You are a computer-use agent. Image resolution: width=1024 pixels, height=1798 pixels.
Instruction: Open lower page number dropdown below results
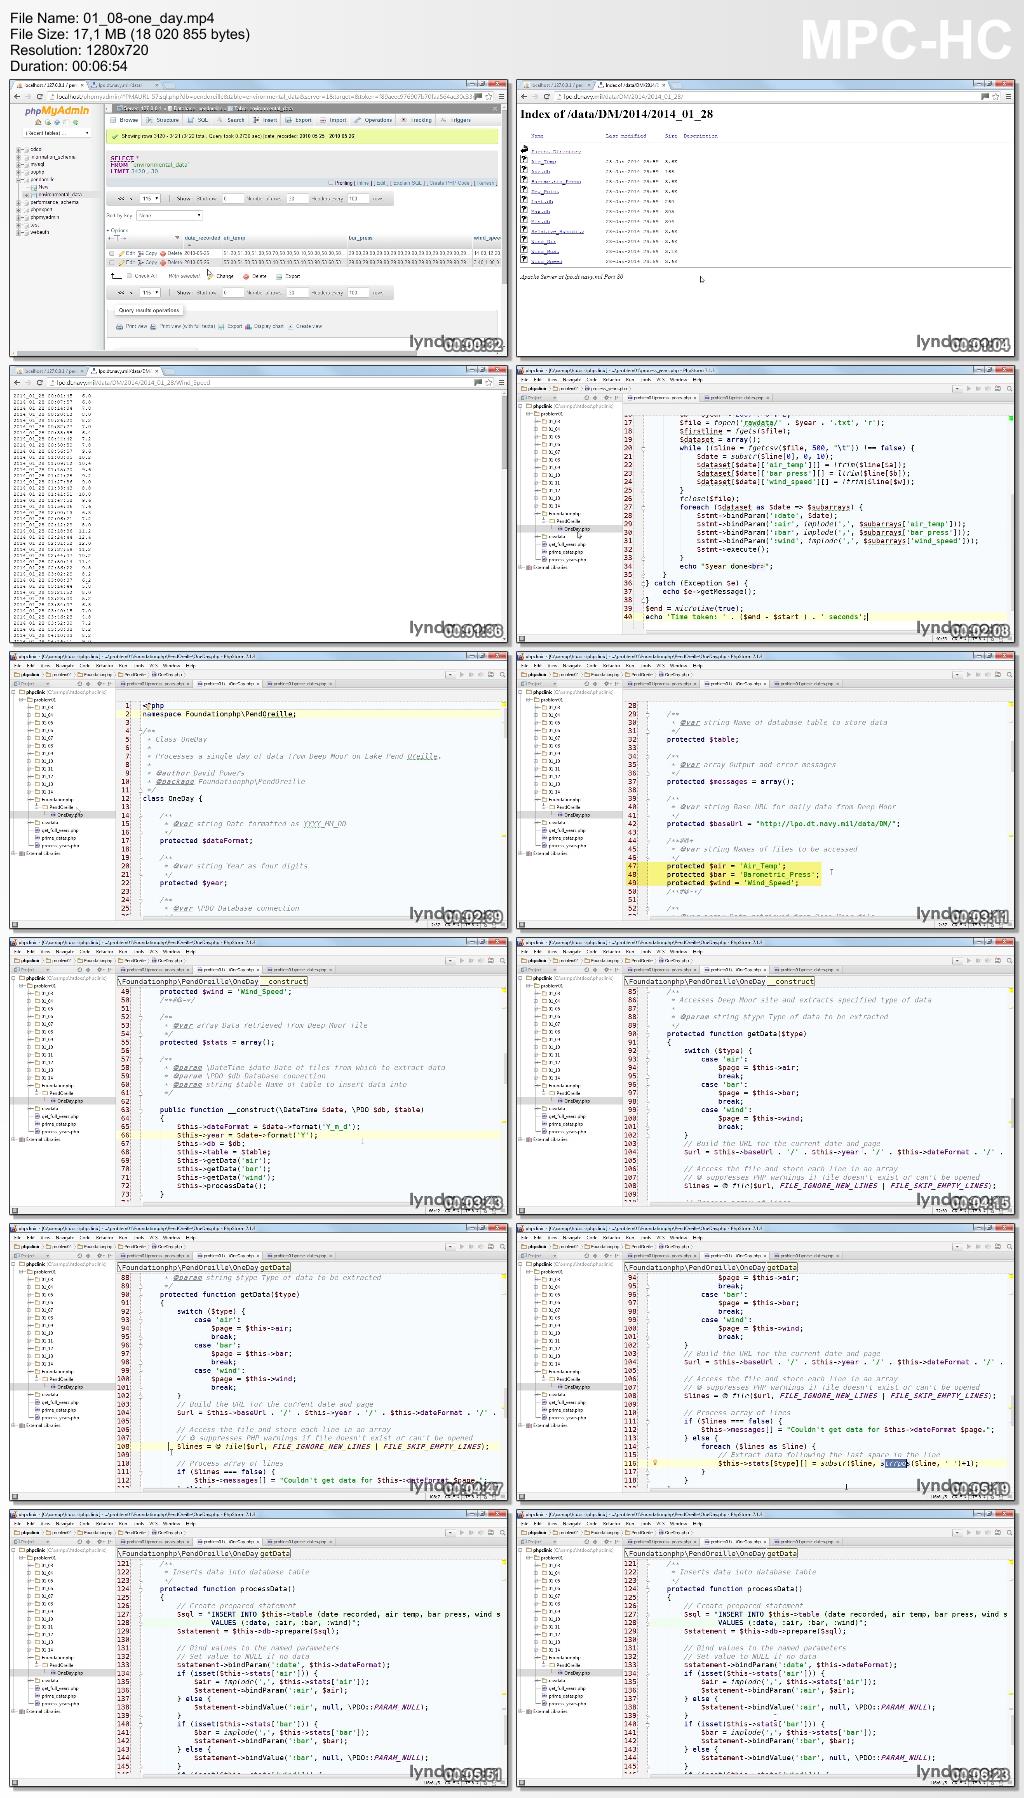150,293
